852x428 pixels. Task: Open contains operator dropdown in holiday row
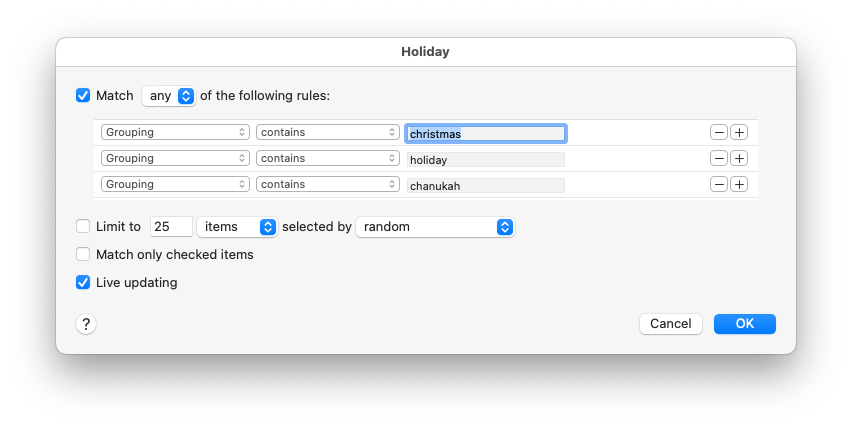(328, 158)
